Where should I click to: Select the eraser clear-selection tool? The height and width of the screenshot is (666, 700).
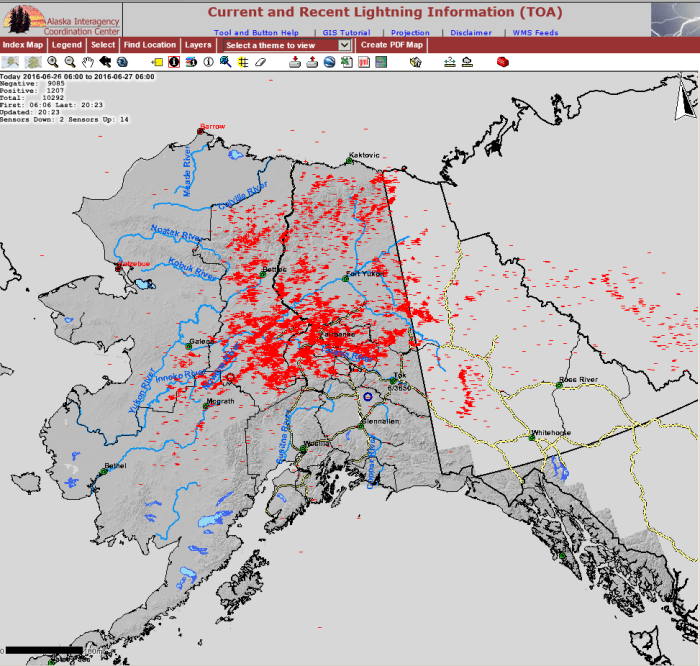click(261, 62)
